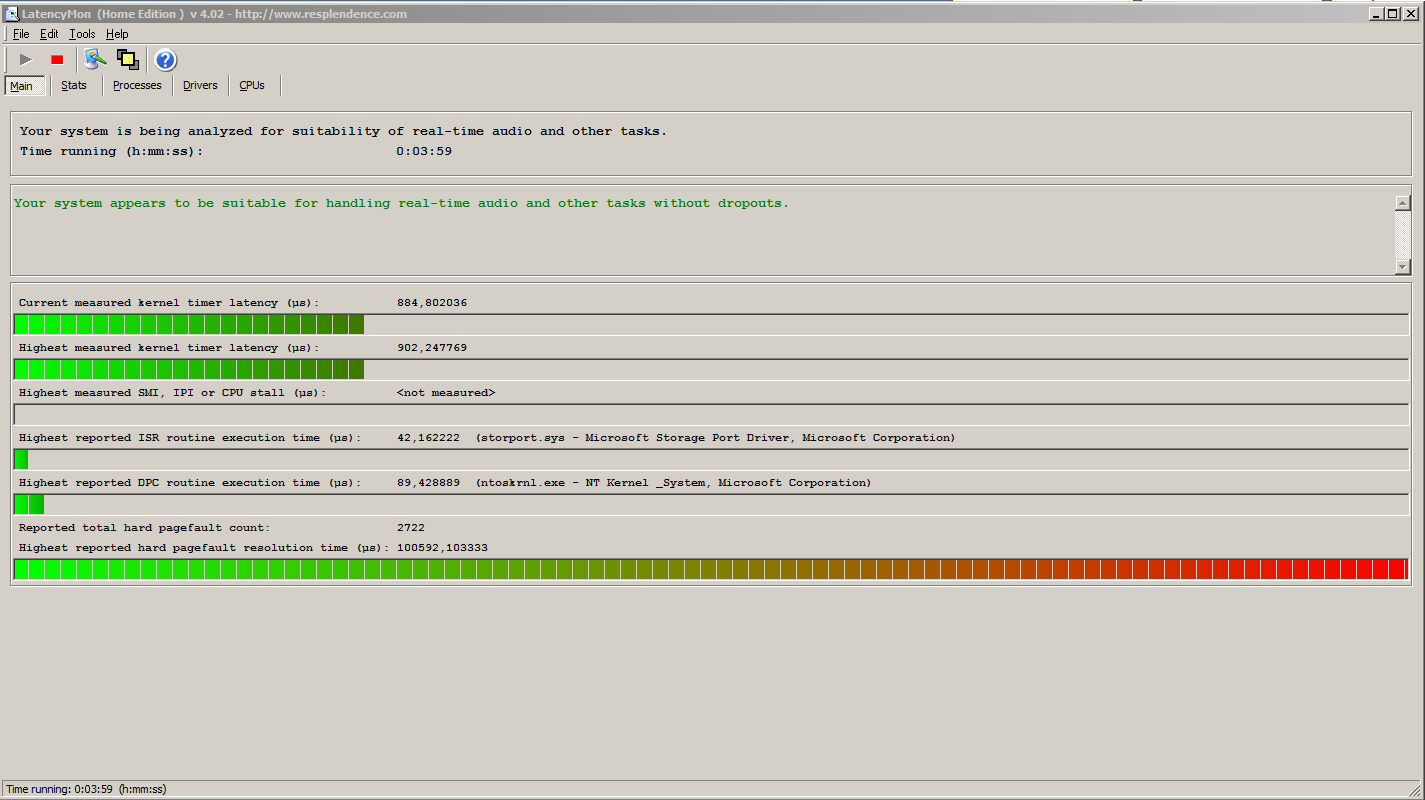Viewport: 1425px width, 800px height.
Task: Click the <not measured> value
Action: point(446,393)
